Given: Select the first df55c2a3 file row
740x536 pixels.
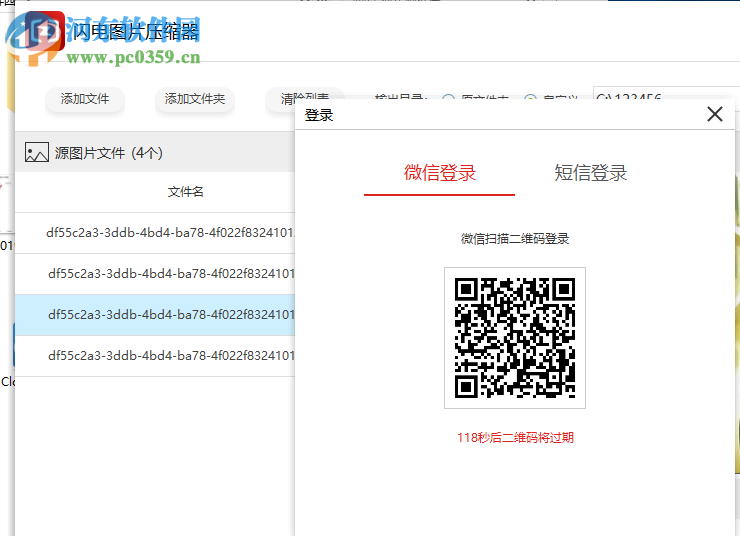Looking at the screenshot, I should pyautogui.click(x=155, y=233).
